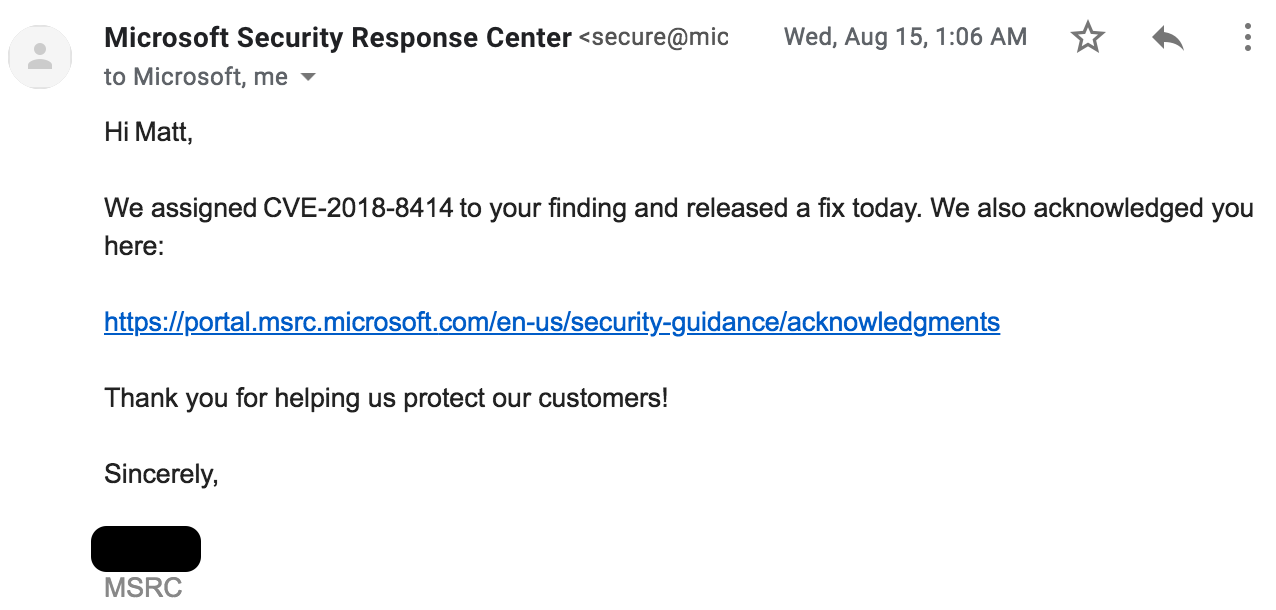
Task: Click "here:" before the link
Action: tap(134, 246)
